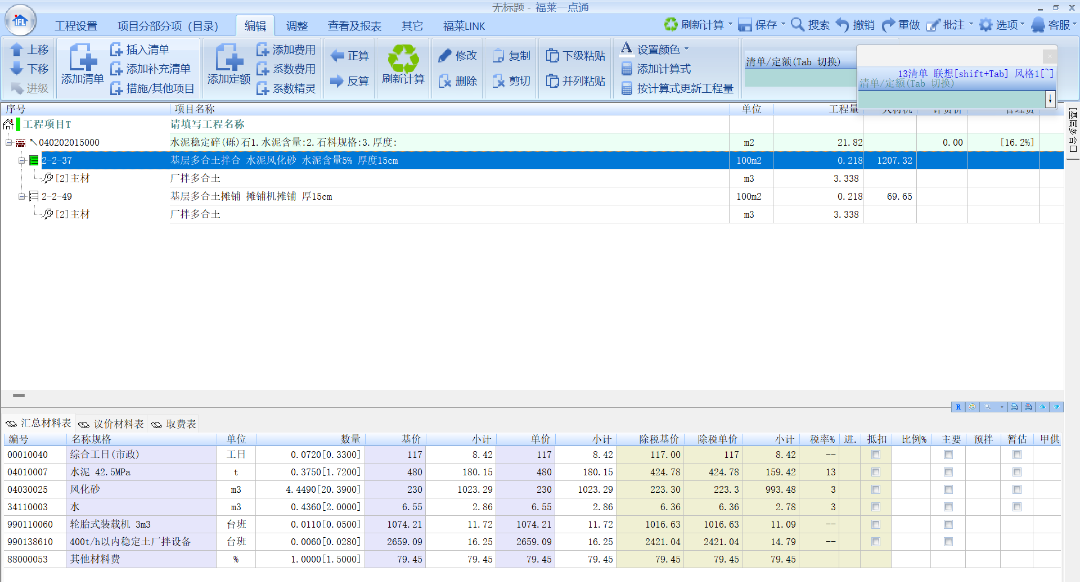
Task: Paste as sibling with 并列粘贴
Action: pyautogui.click(x=575, y=81)
